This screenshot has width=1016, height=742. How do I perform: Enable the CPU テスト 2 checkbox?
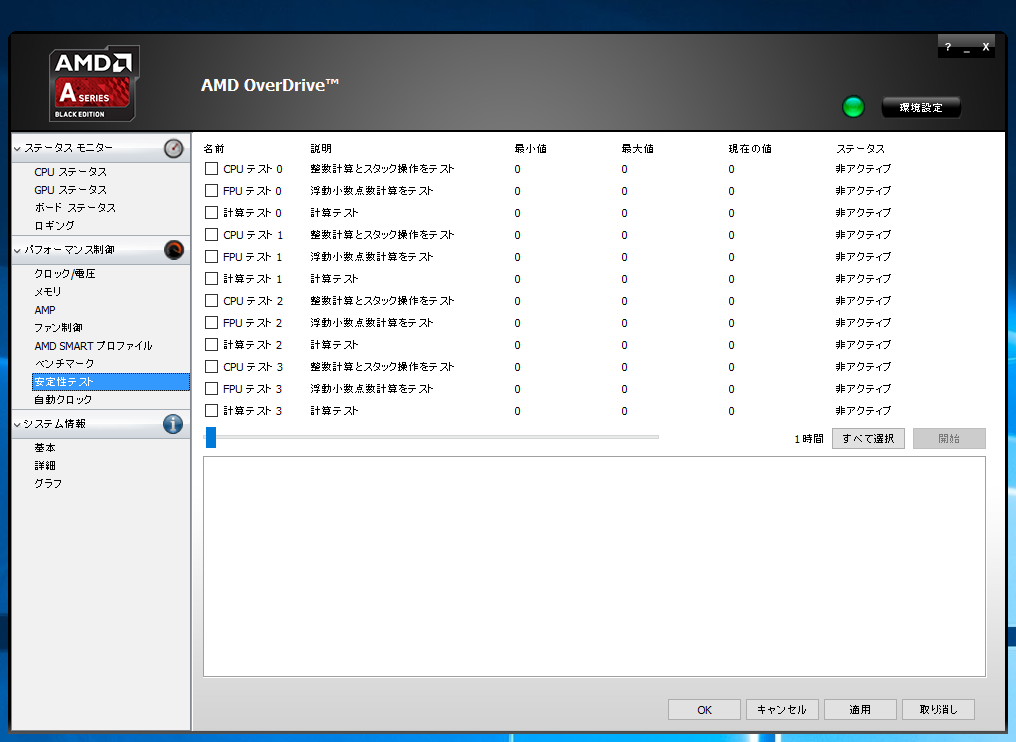211,301
